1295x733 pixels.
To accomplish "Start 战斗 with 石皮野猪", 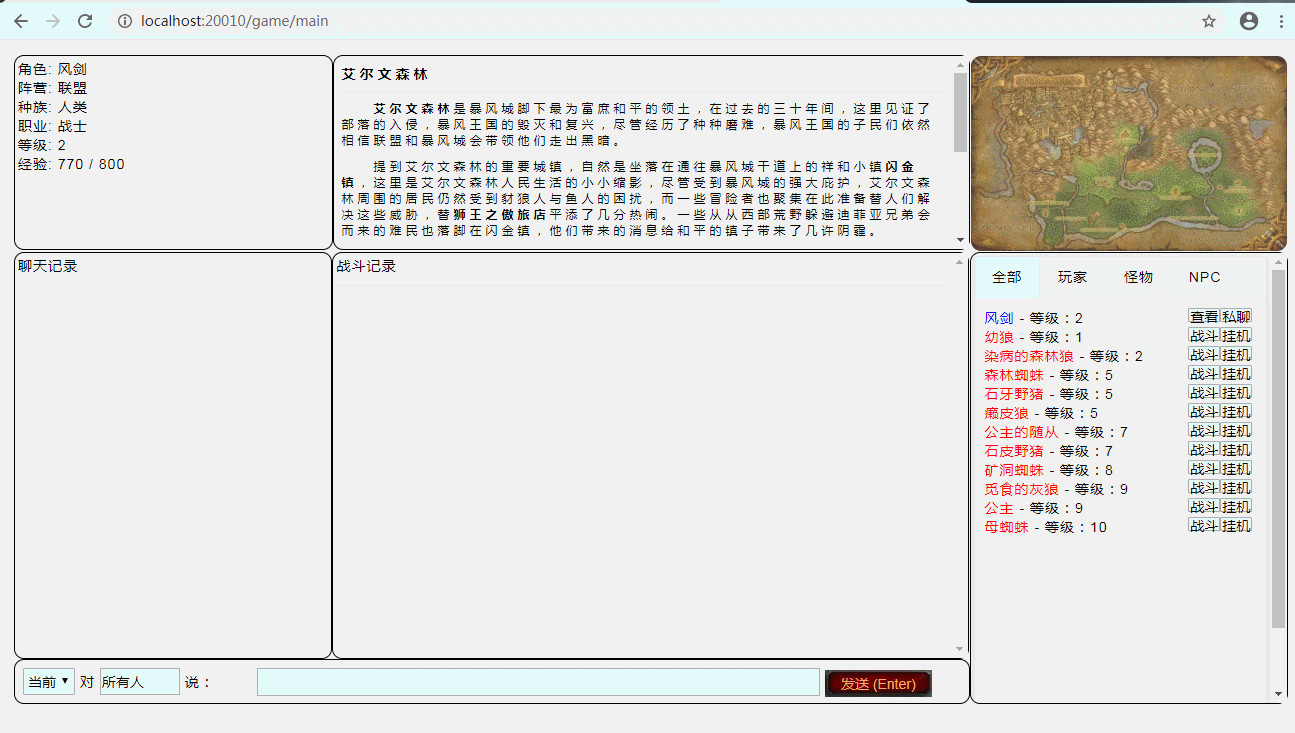I will (x=1204, y=449).
